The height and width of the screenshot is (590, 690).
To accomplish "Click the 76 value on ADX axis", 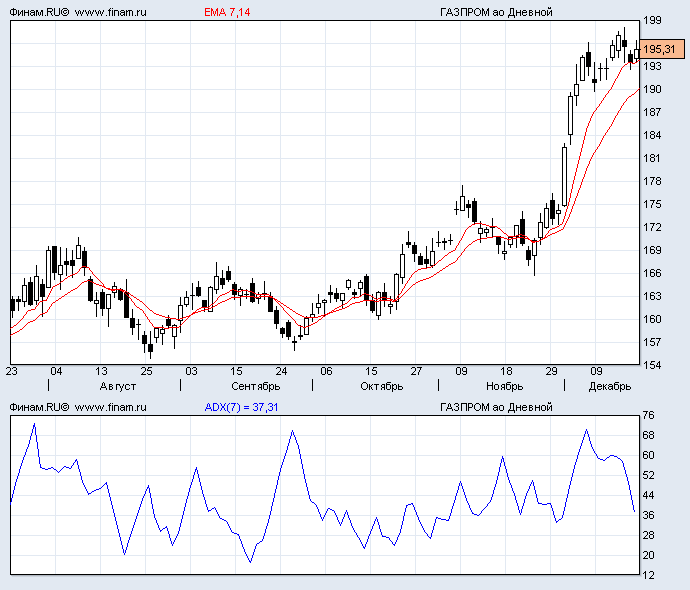I will [649, 415].
